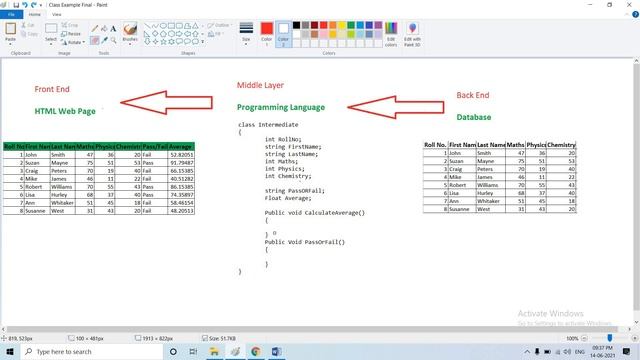Viewport: 640px width, 360px height.
Task: Open the Rotate dropdown
Action: pyautogui.click(x=73, y=42)
